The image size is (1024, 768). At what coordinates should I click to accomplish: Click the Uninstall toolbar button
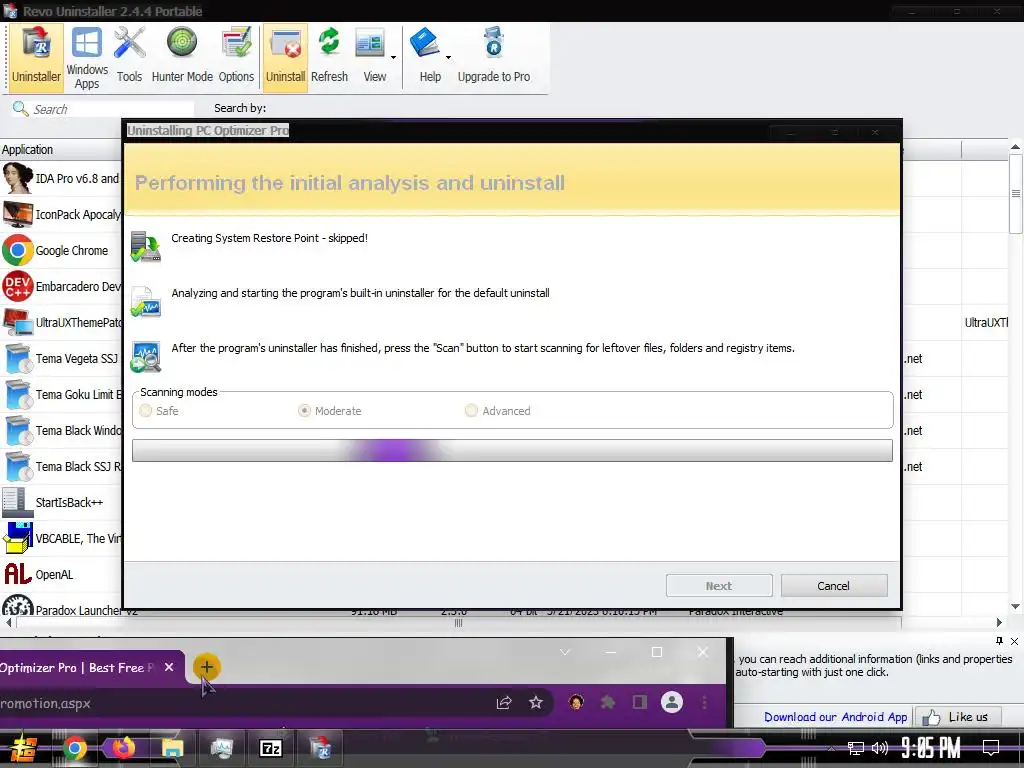click(x=285, y=57)
